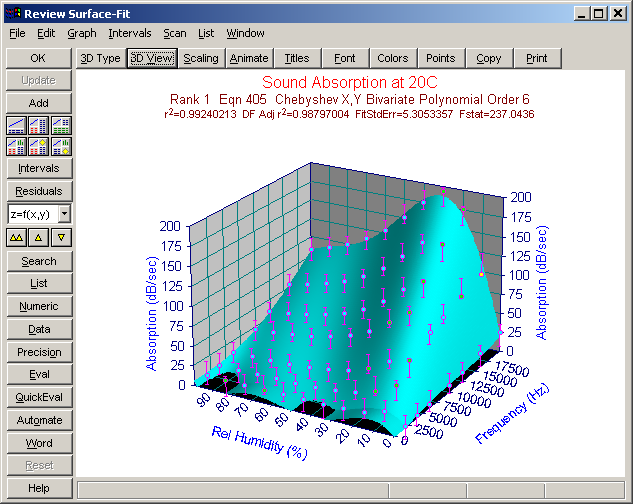Open the z=f(x,y) dropdown arrow
The width and height of the screenshot is (633, 504).
[x=64, y=214]
